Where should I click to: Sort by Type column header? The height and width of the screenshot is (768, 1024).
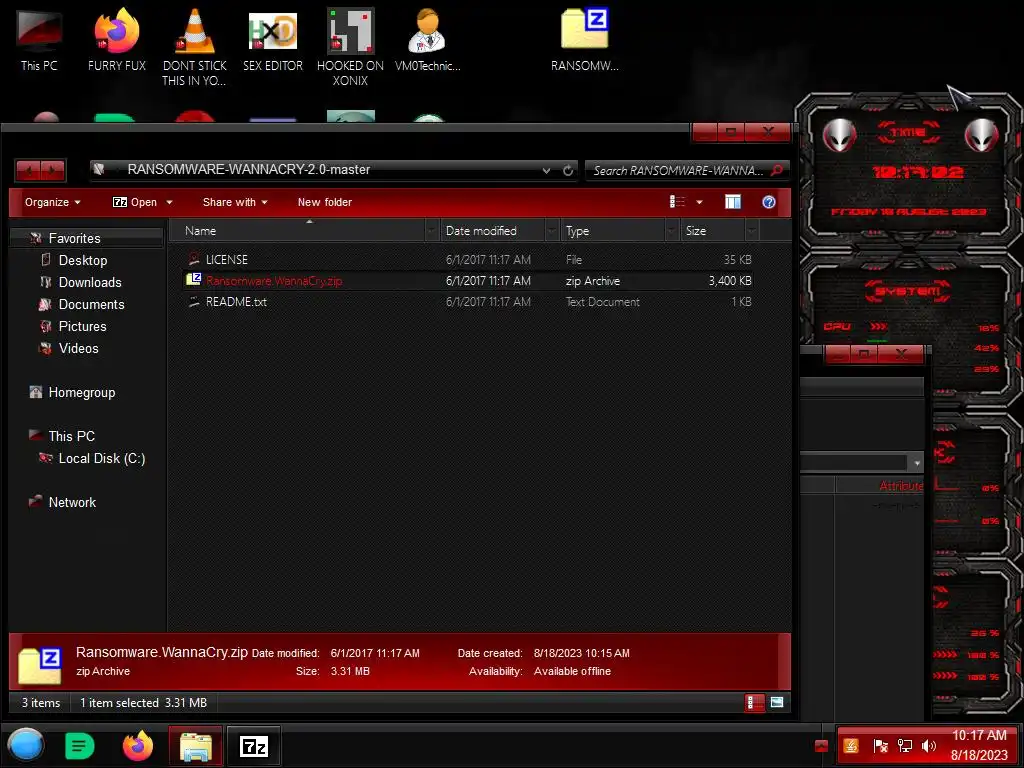[x=577, y=231]
